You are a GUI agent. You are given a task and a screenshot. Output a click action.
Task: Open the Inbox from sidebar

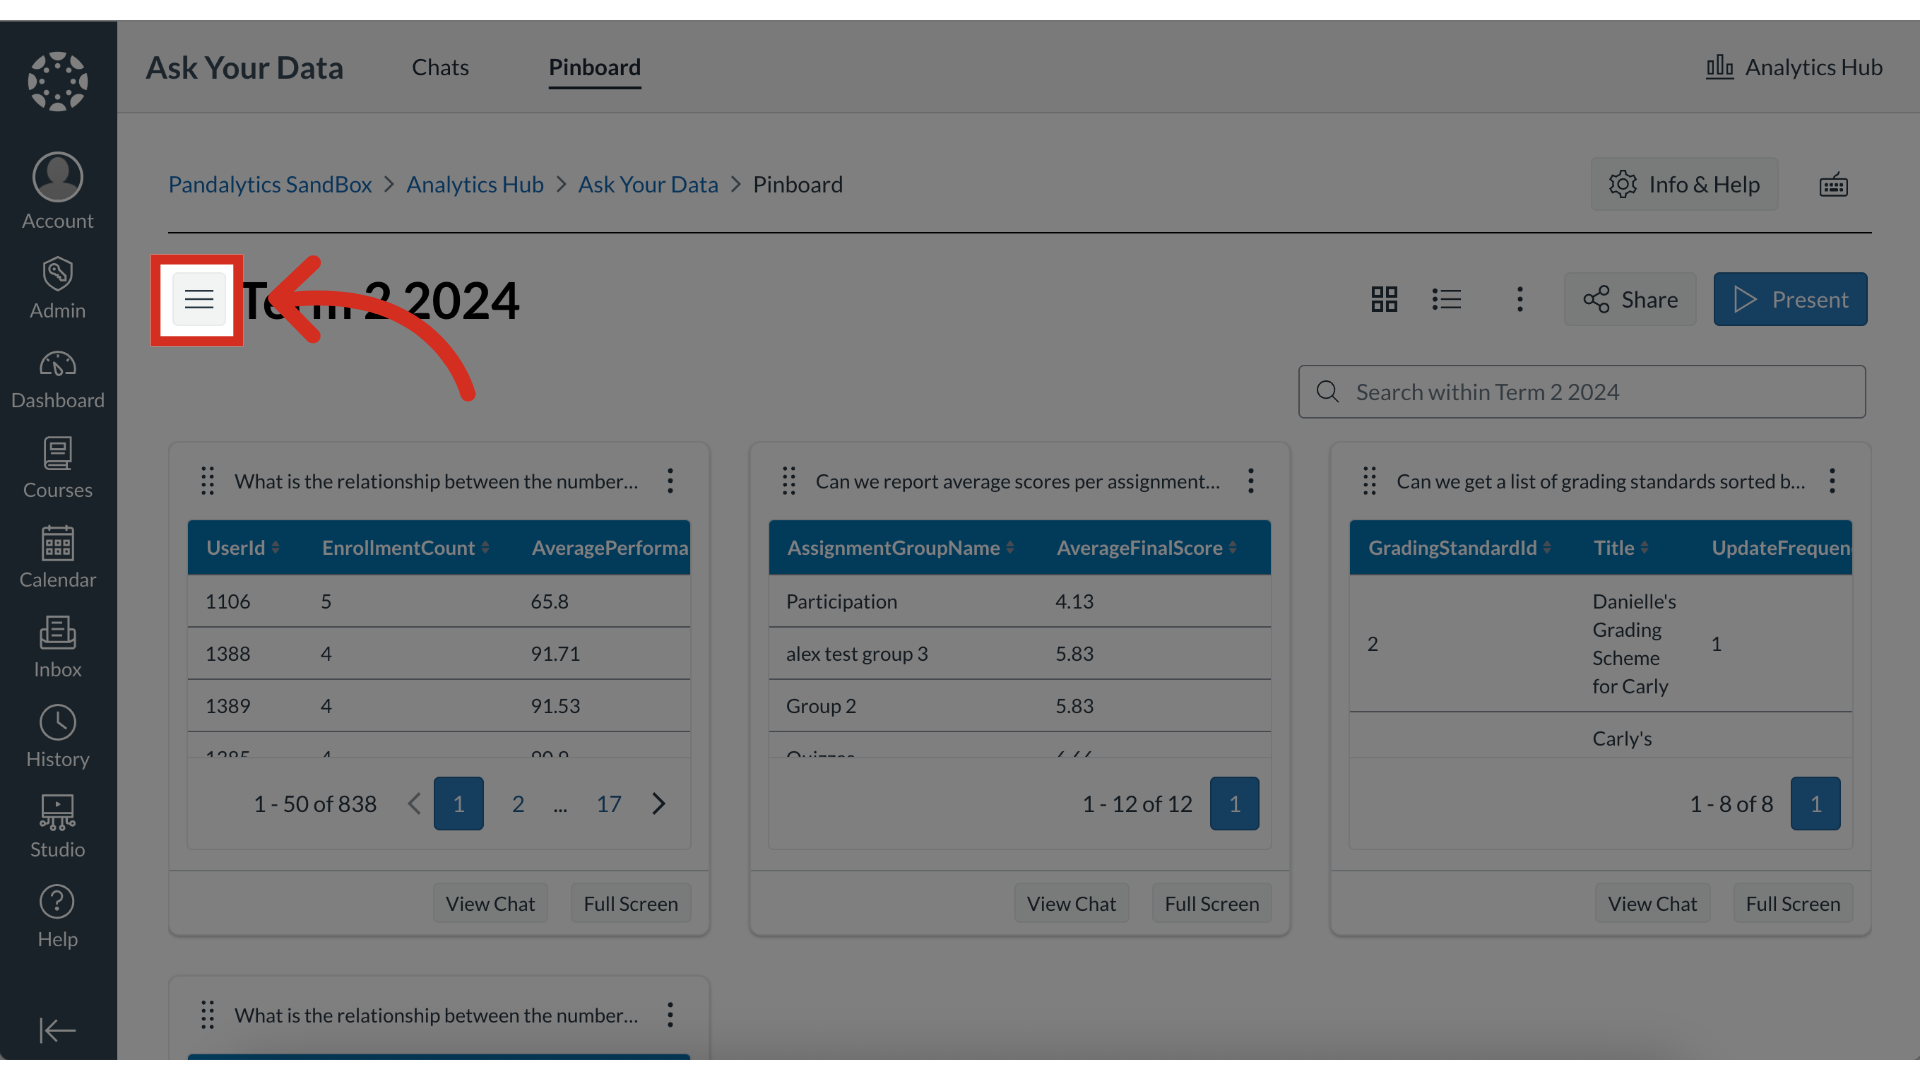point(58,648)
